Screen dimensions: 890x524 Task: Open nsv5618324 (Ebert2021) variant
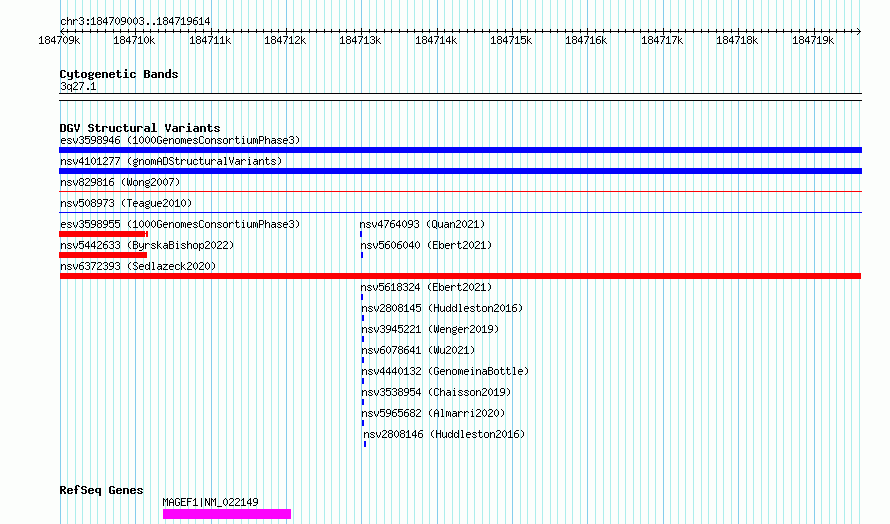pyautogui.click(x=426, y=287)
